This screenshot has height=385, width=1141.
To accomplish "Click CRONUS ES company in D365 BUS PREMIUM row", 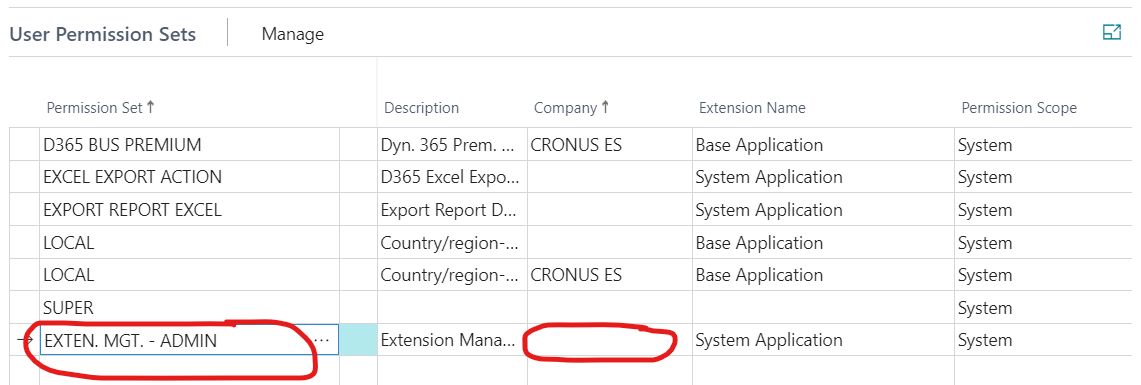I will click(x=610, y=145).
